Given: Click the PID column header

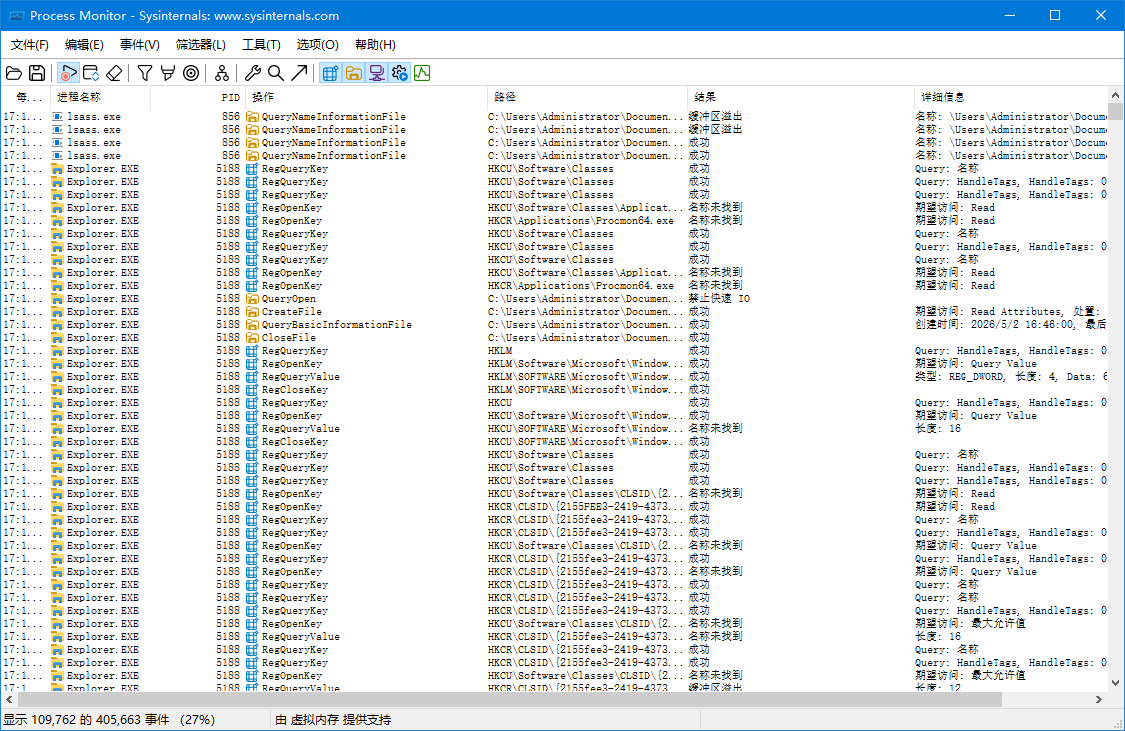Looking at the screenshot, I should click(198, 97).
